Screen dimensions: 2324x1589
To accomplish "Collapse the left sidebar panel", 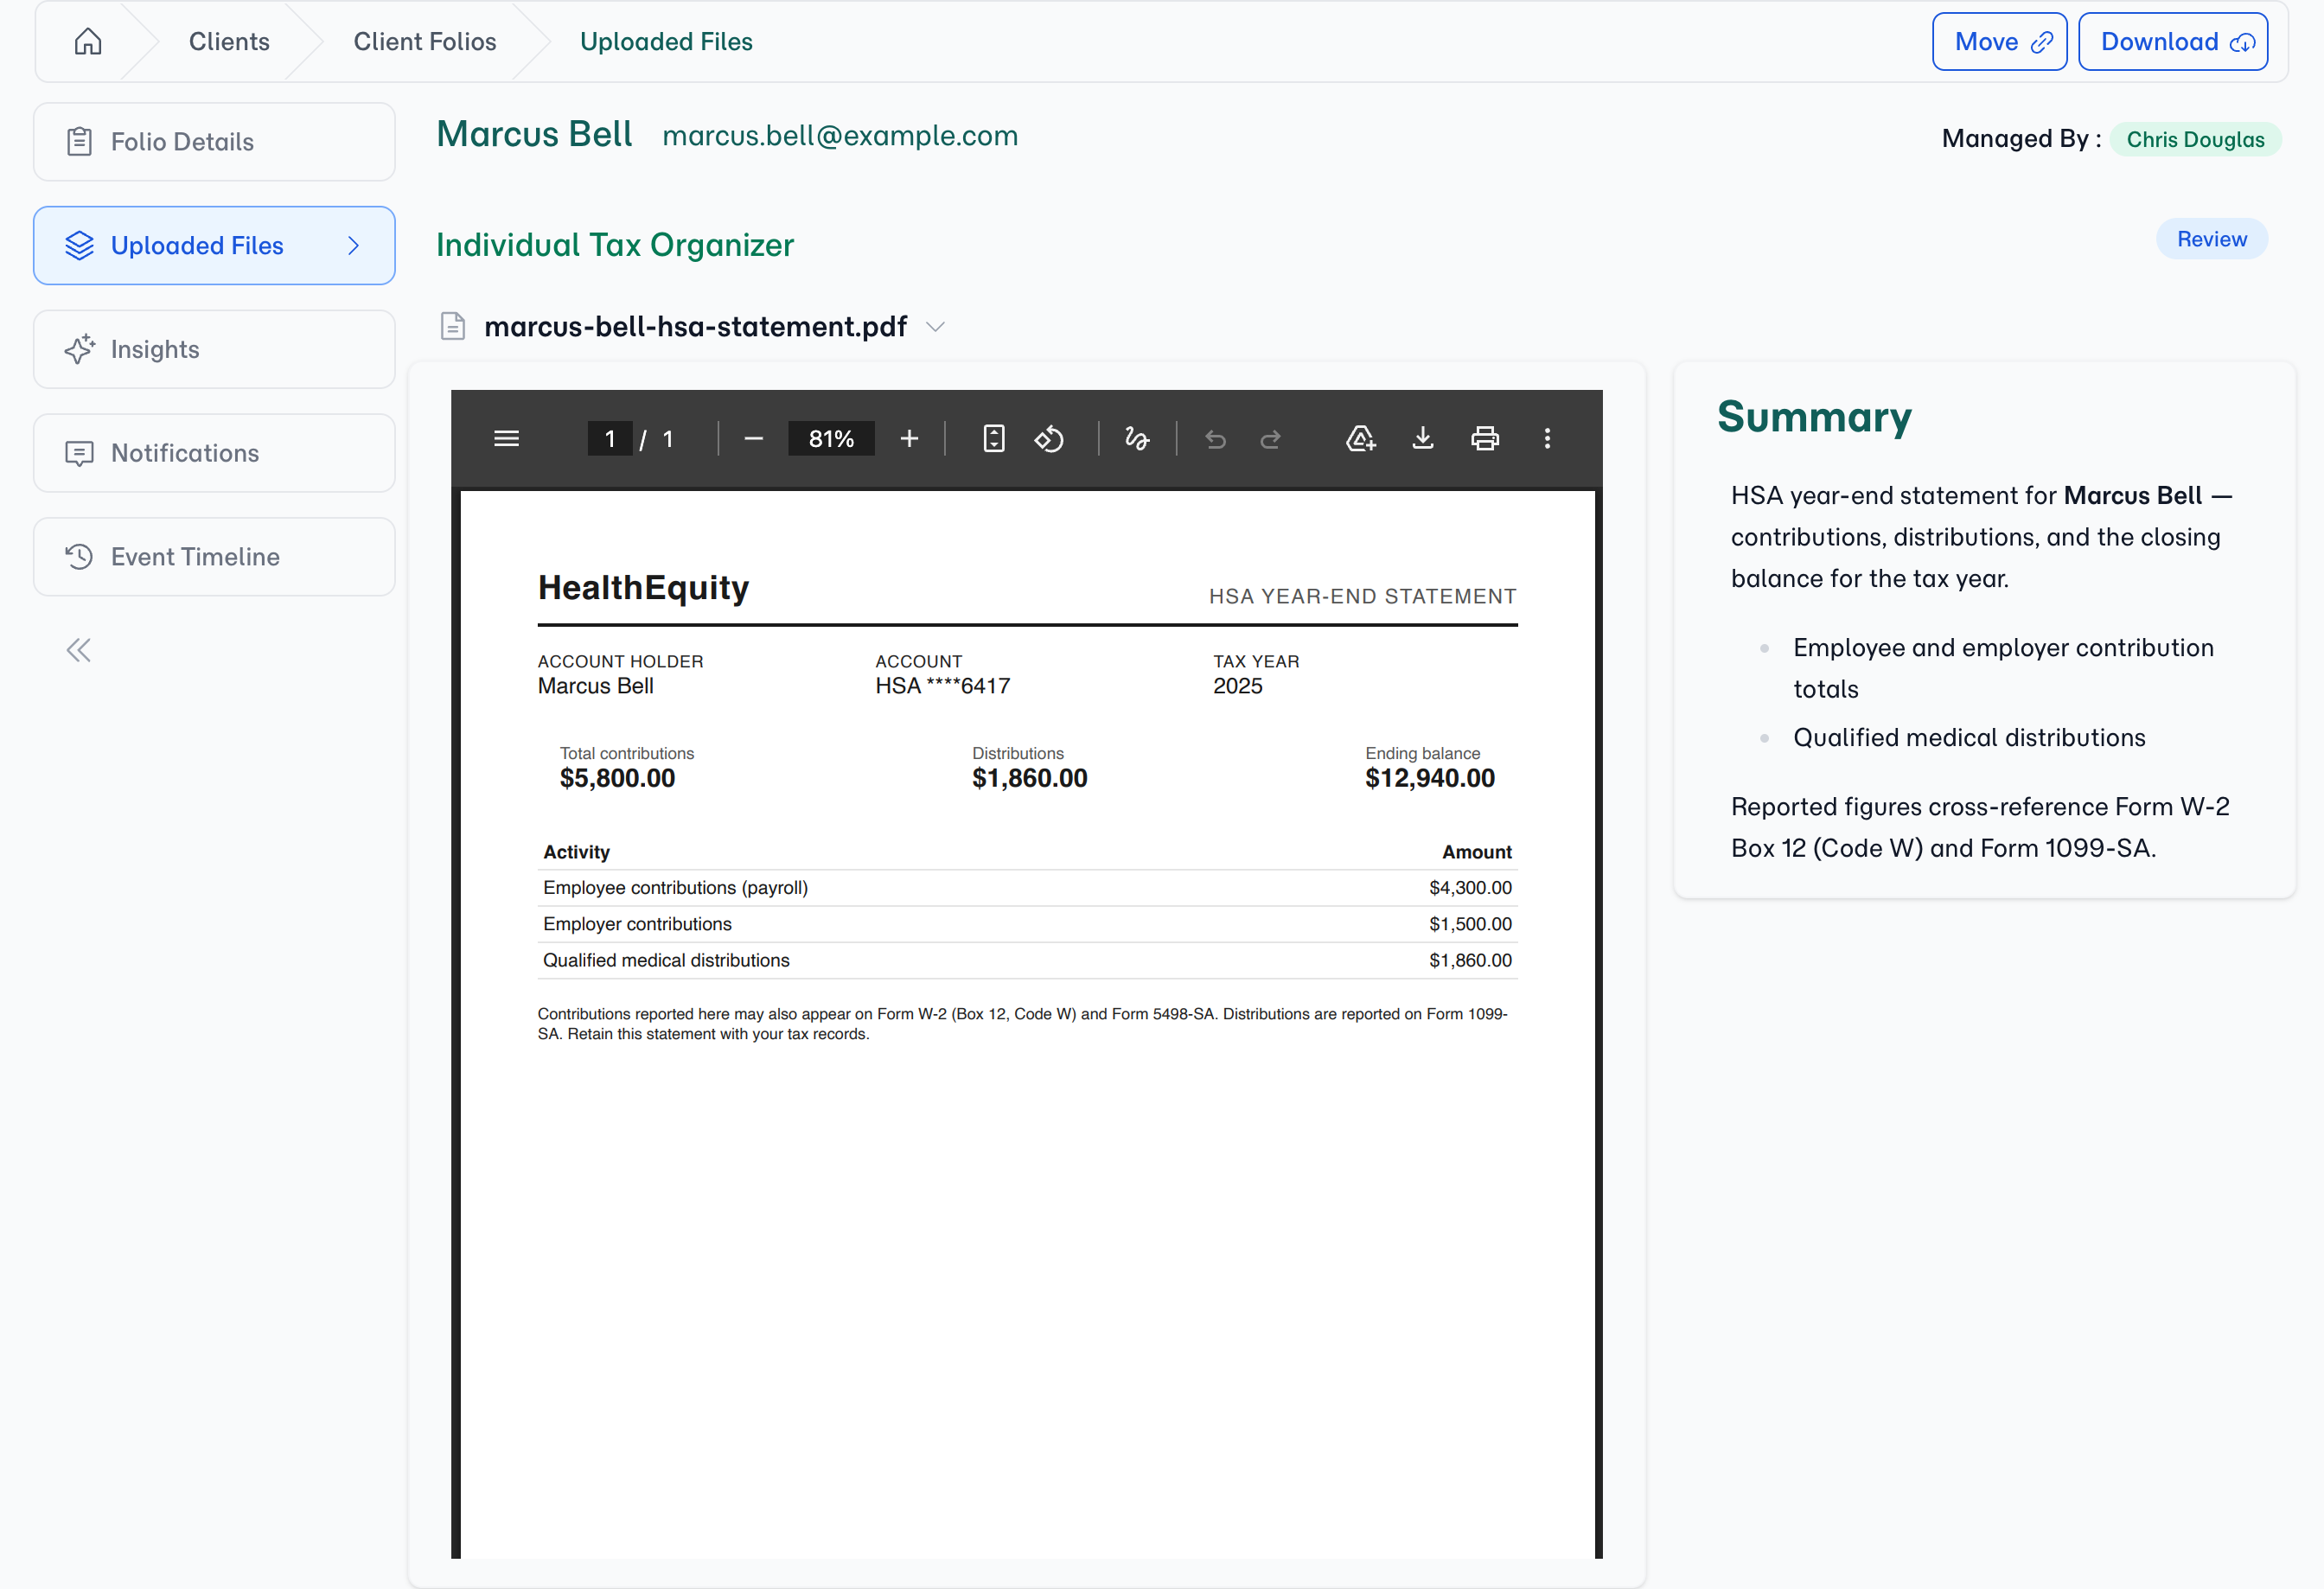I will pyautogui.click(x=79, y=651).
